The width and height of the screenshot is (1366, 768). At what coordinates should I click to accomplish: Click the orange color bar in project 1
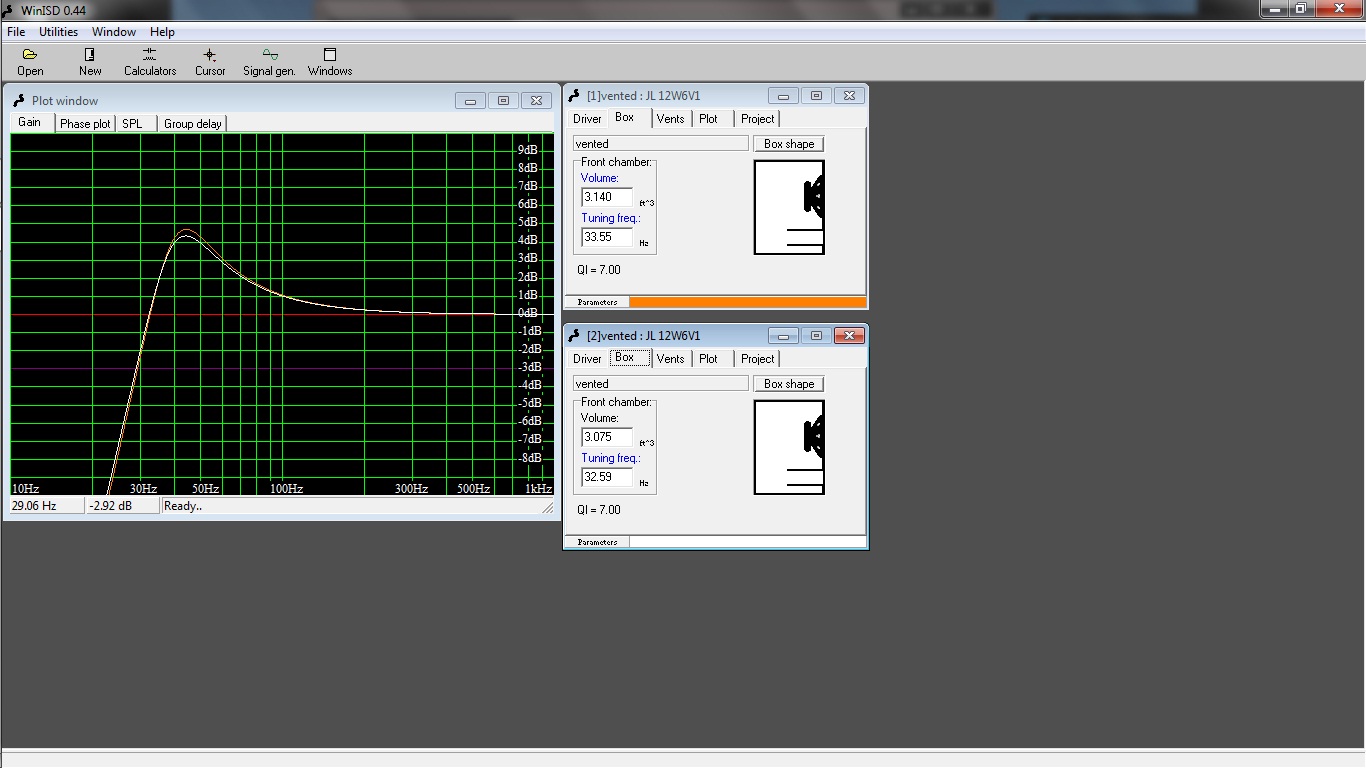[747, 302]
